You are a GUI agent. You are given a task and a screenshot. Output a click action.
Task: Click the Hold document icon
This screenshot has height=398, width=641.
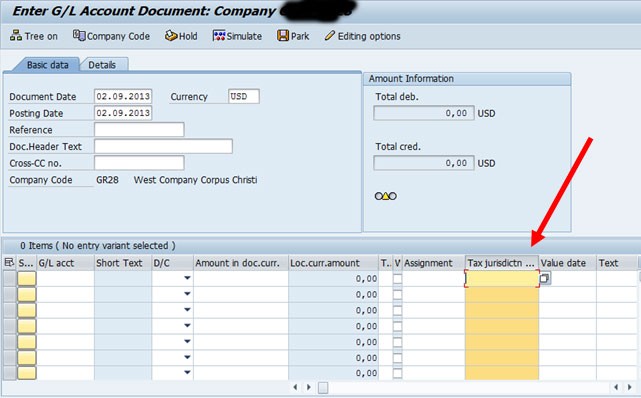pyautogui.click(x=171, y=36)
